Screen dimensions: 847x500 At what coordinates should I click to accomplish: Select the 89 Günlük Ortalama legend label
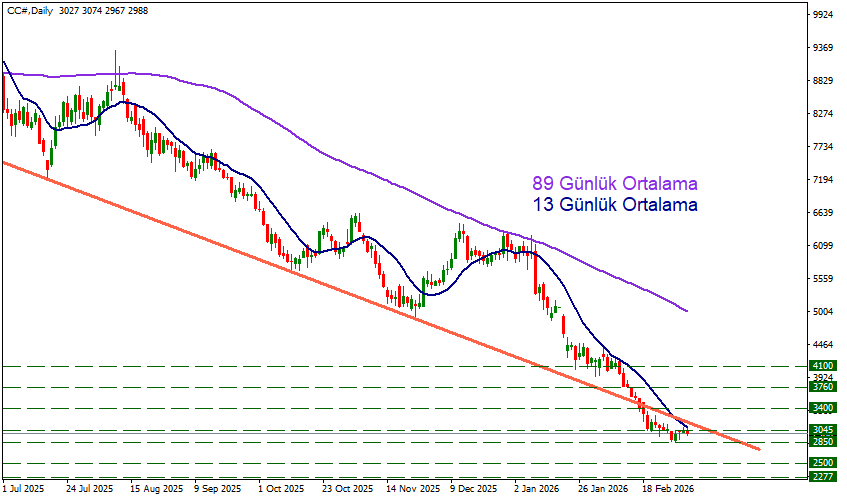(x=613, y=184)
